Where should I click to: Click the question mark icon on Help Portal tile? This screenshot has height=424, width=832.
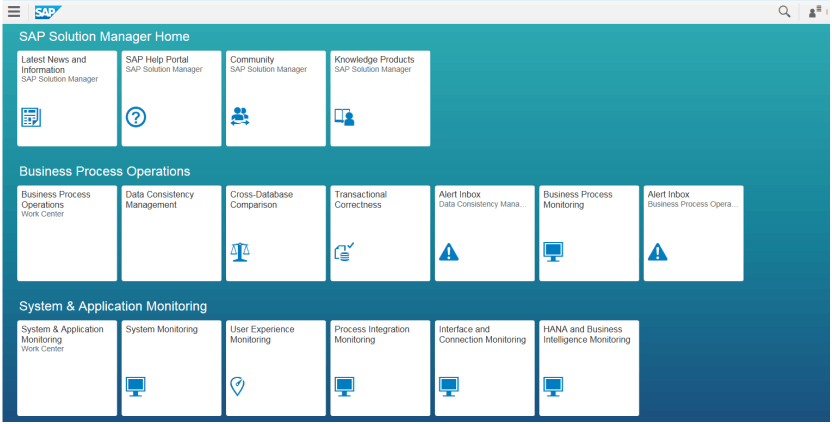136,117
